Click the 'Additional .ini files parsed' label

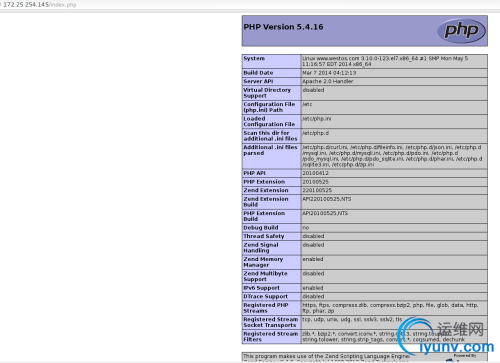pos(270,150)
